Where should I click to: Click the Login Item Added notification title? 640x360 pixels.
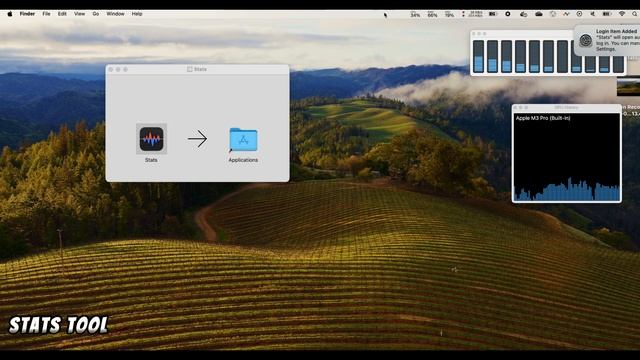coord(616,31)
